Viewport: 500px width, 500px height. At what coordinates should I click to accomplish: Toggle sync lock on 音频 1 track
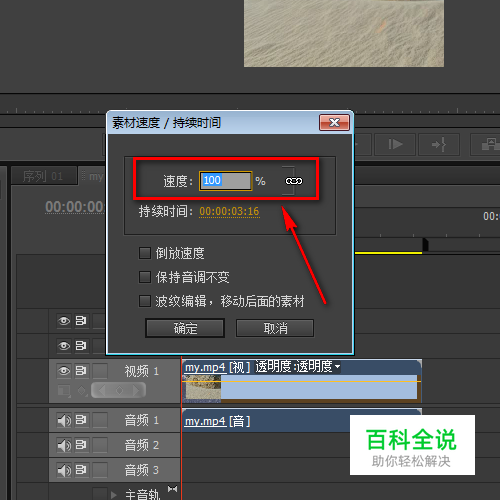(81, 420)
